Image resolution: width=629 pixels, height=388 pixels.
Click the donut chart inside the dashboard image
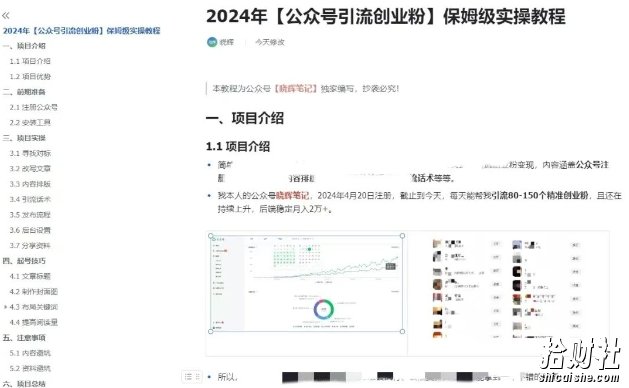(323, 309)
